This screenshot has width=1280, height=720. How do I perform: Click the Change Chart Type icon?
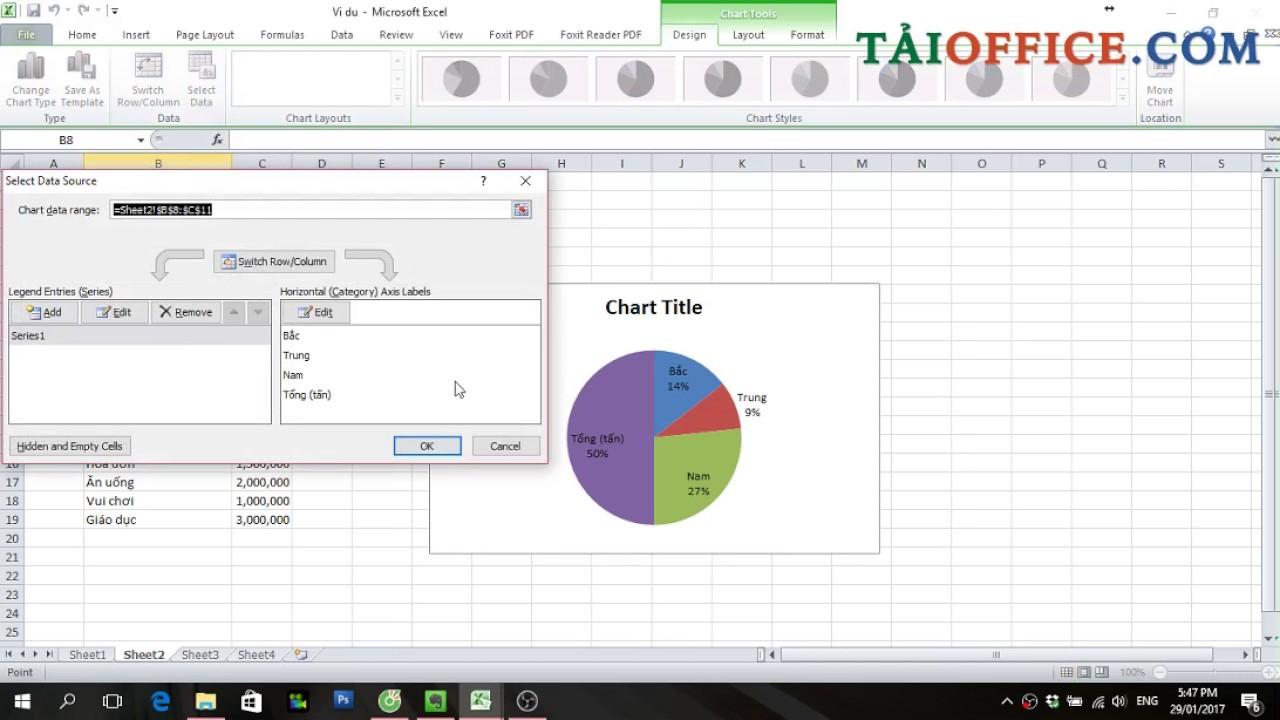click(31, 80)
